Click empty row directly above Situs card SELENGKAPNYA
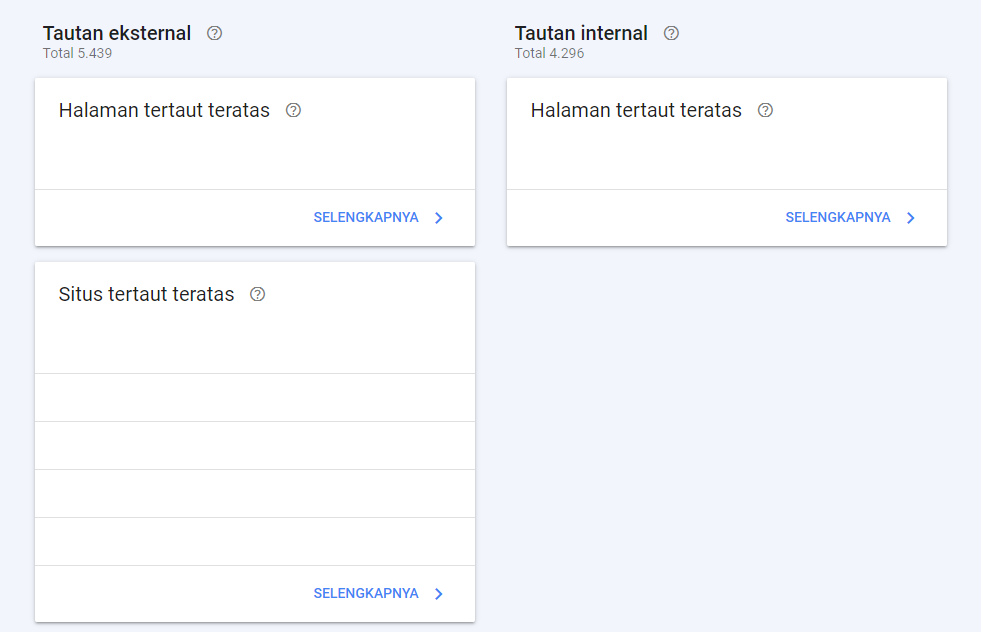 255,541
